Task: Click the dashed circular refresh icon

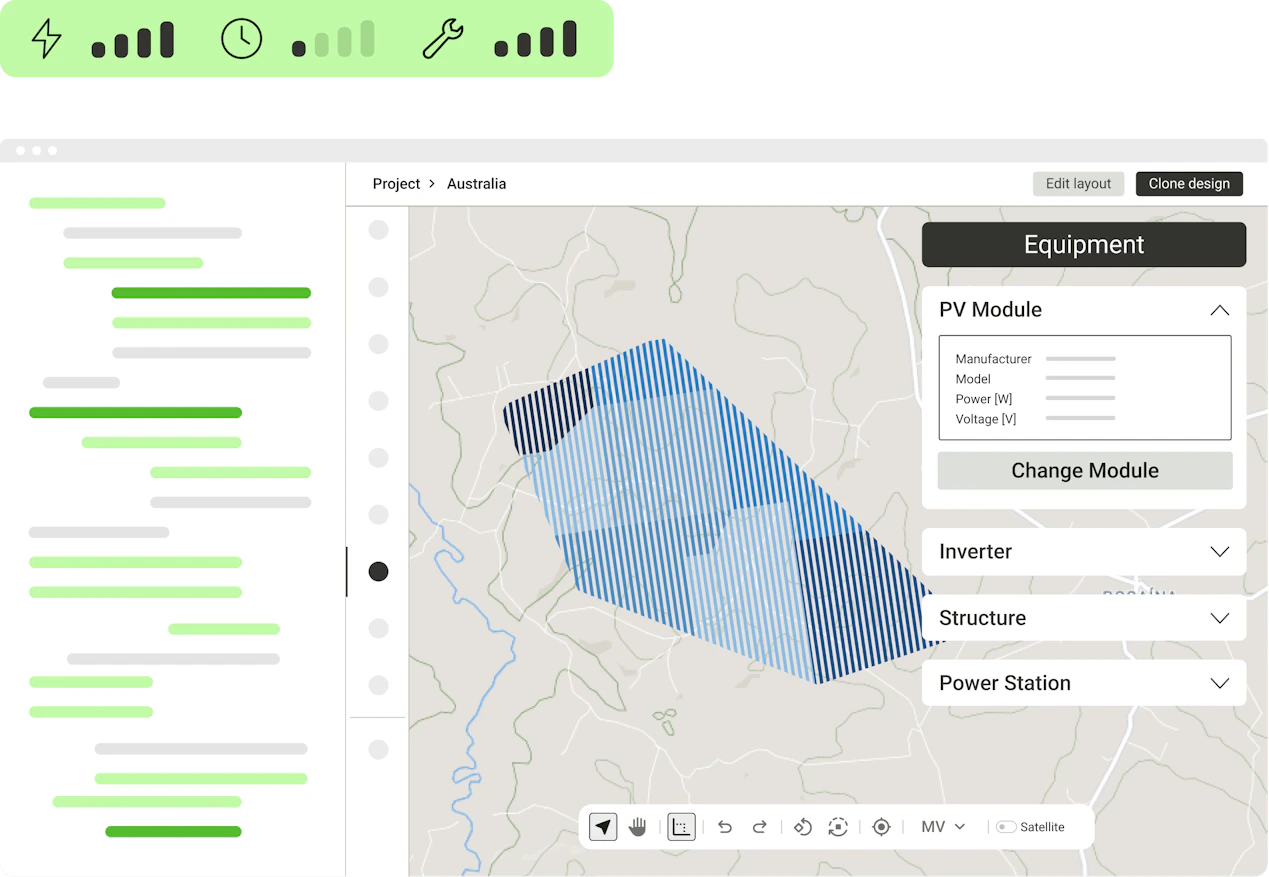Action: pos(838,827)
